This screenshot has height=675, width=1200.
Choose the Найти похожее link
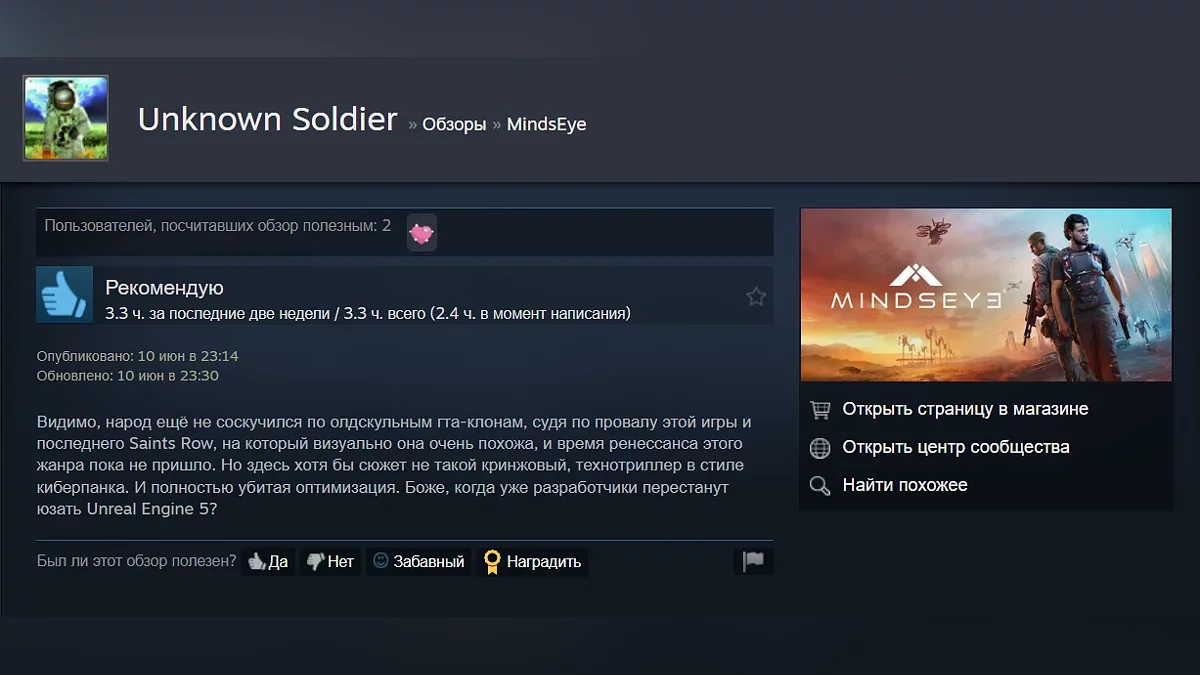point(905,485)
